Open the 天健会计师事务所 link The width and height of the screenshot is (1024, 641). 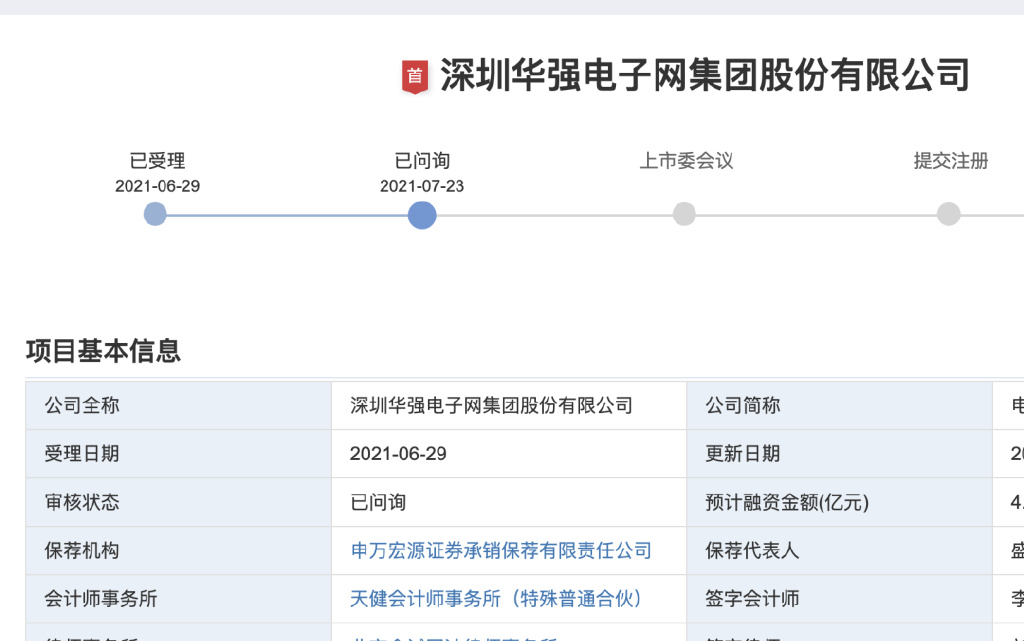(x=496, y=599)
